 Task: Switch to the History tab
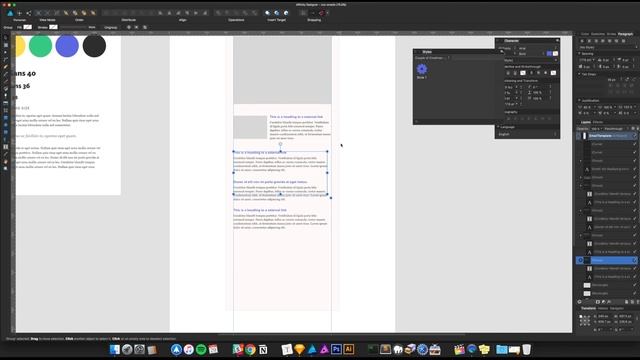pyautogui.click(x=603, y=308)
